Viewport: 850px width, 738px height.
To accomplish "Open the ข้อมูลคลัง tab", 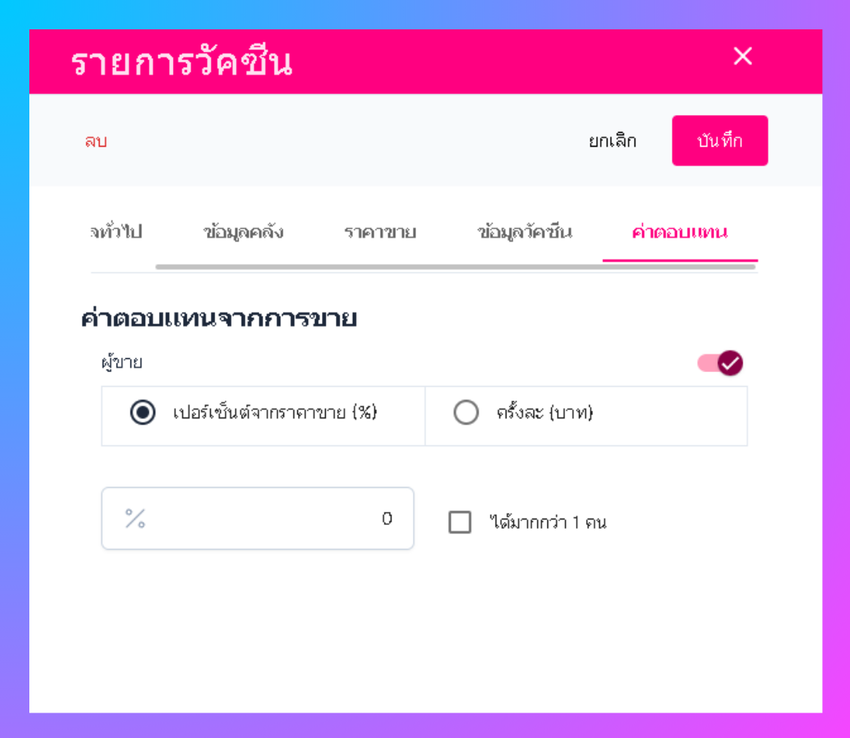I will pos(243,232).
